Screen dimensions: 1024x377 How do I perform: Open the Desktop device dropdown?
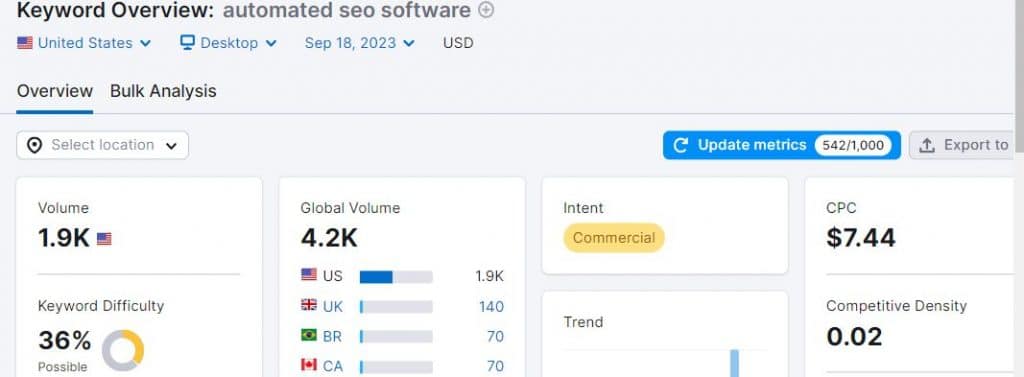[x=229, y=43]
